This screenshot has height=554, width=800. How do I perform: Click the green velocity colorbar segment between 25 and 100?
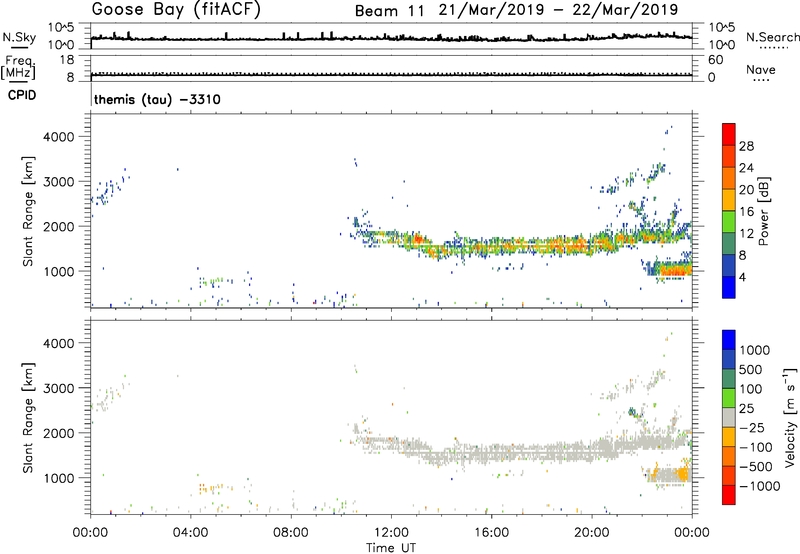point(729,398)
